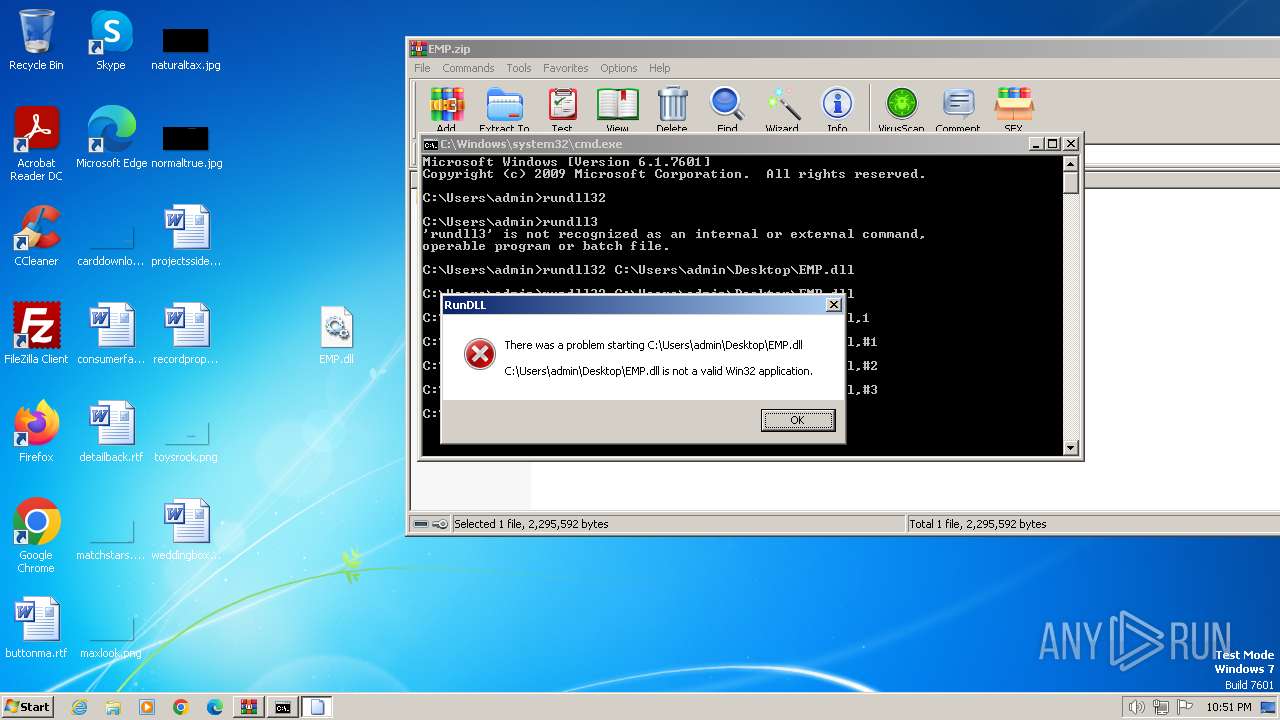
Task: Select the naturaltax.jpg desktop file
Action: [x=186, y=49]
